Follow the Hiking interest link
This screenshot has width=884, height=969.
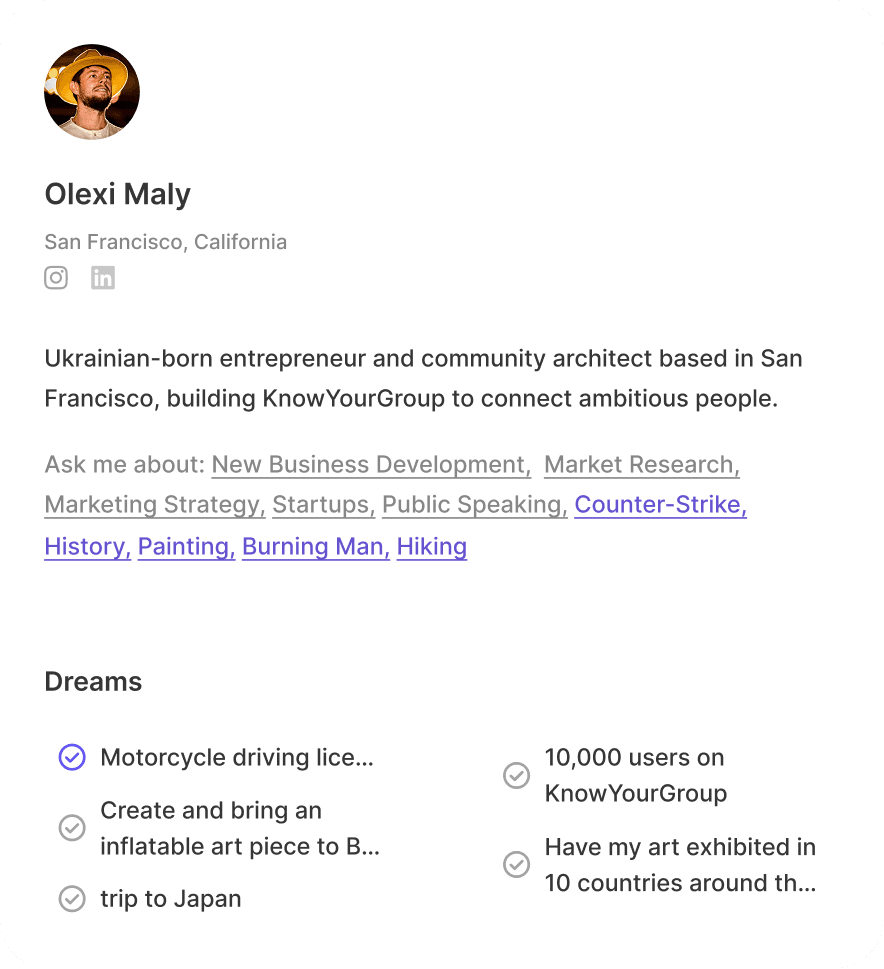coord(432,547)
